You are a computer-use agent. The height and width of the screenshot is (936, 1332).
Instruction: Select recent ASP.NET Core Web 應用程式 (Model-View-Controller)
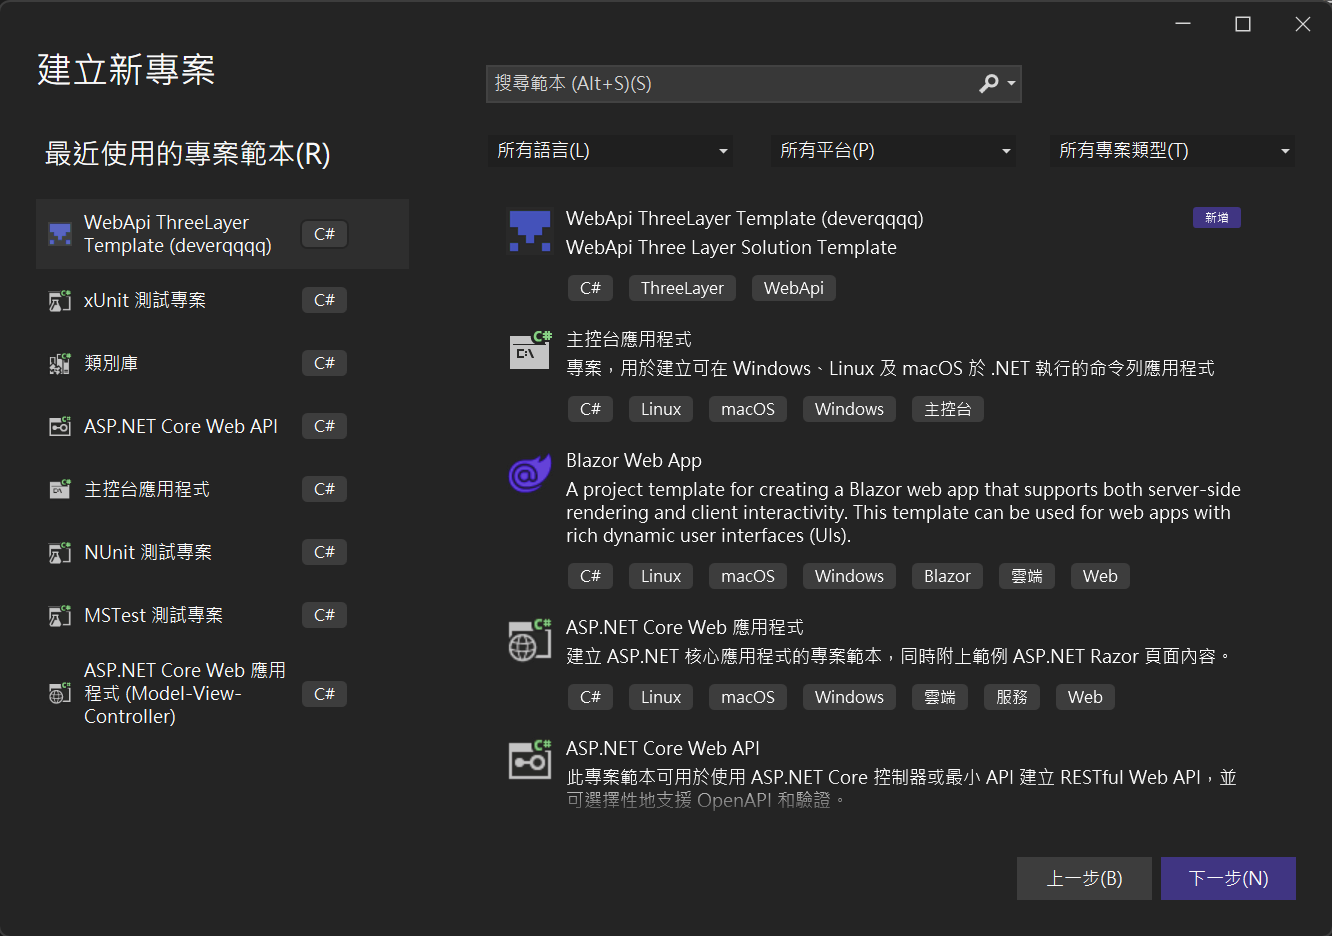(222, 693)
